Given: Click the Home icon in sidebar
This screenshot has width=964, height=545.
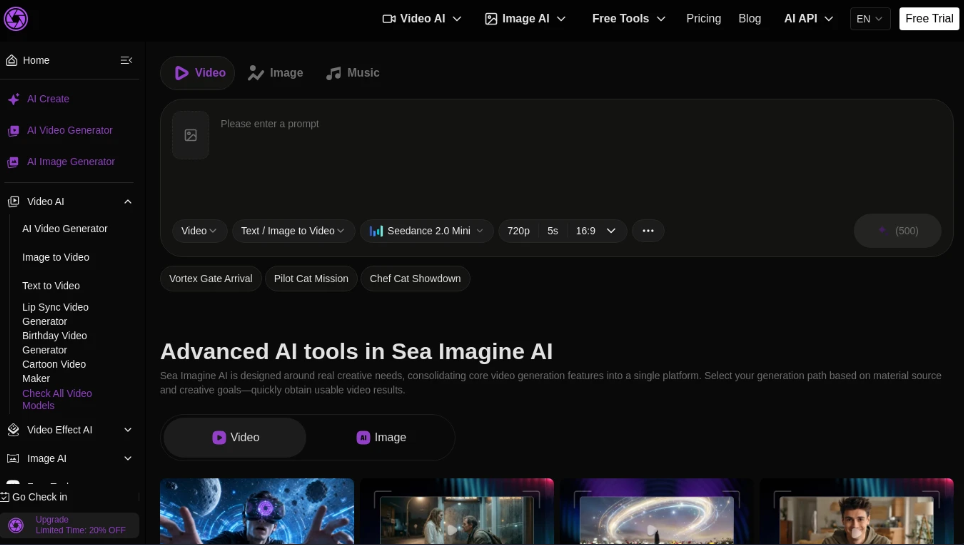Looking at the screenshot, I should [x=12, y=60].
